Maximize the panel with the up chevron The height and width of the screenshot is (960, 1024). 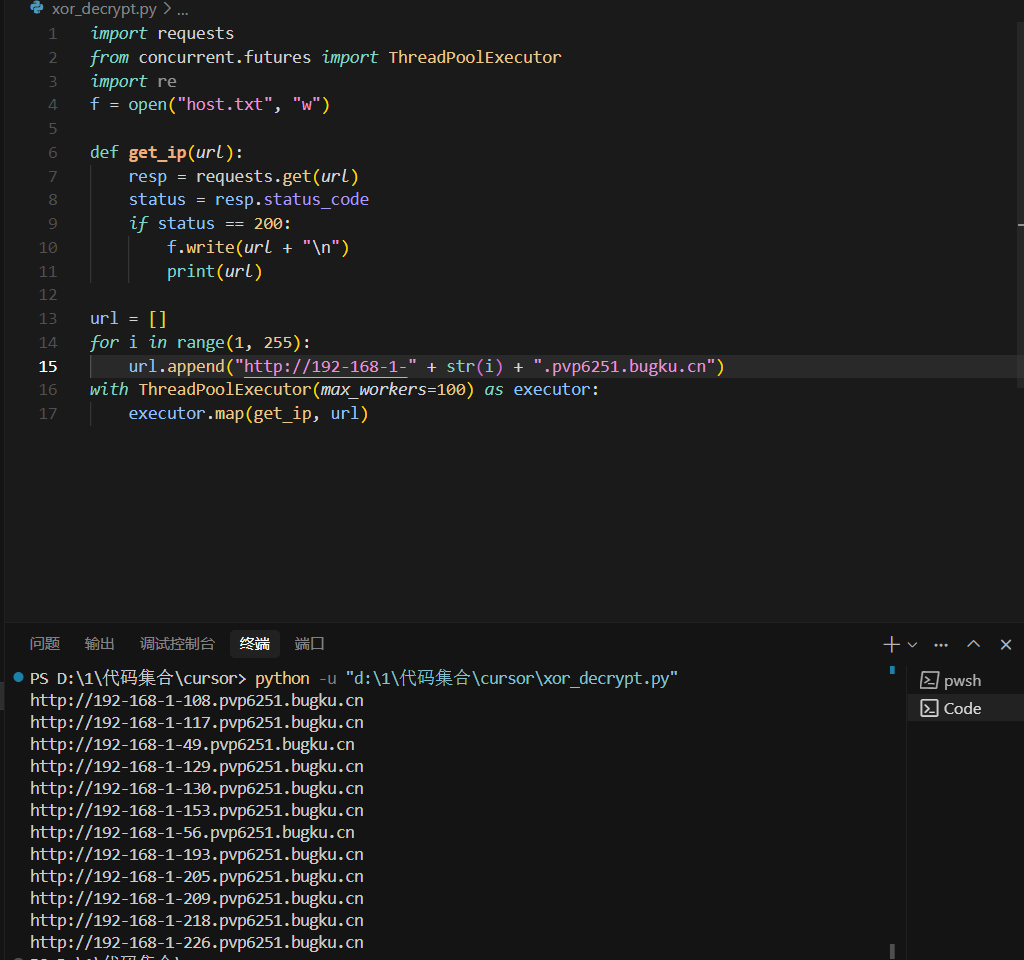[974, 645]
